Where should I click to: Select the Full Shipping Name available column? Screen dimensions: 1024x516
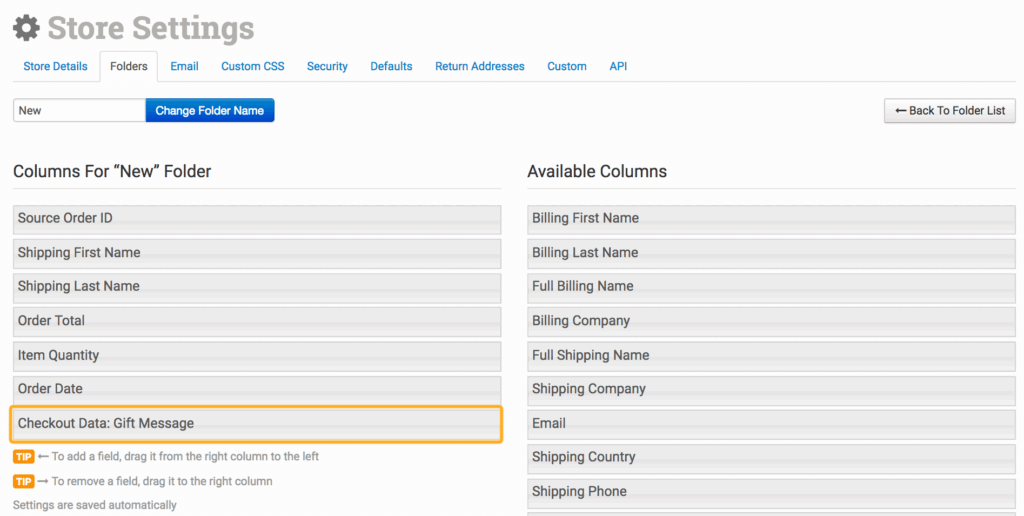771,355
